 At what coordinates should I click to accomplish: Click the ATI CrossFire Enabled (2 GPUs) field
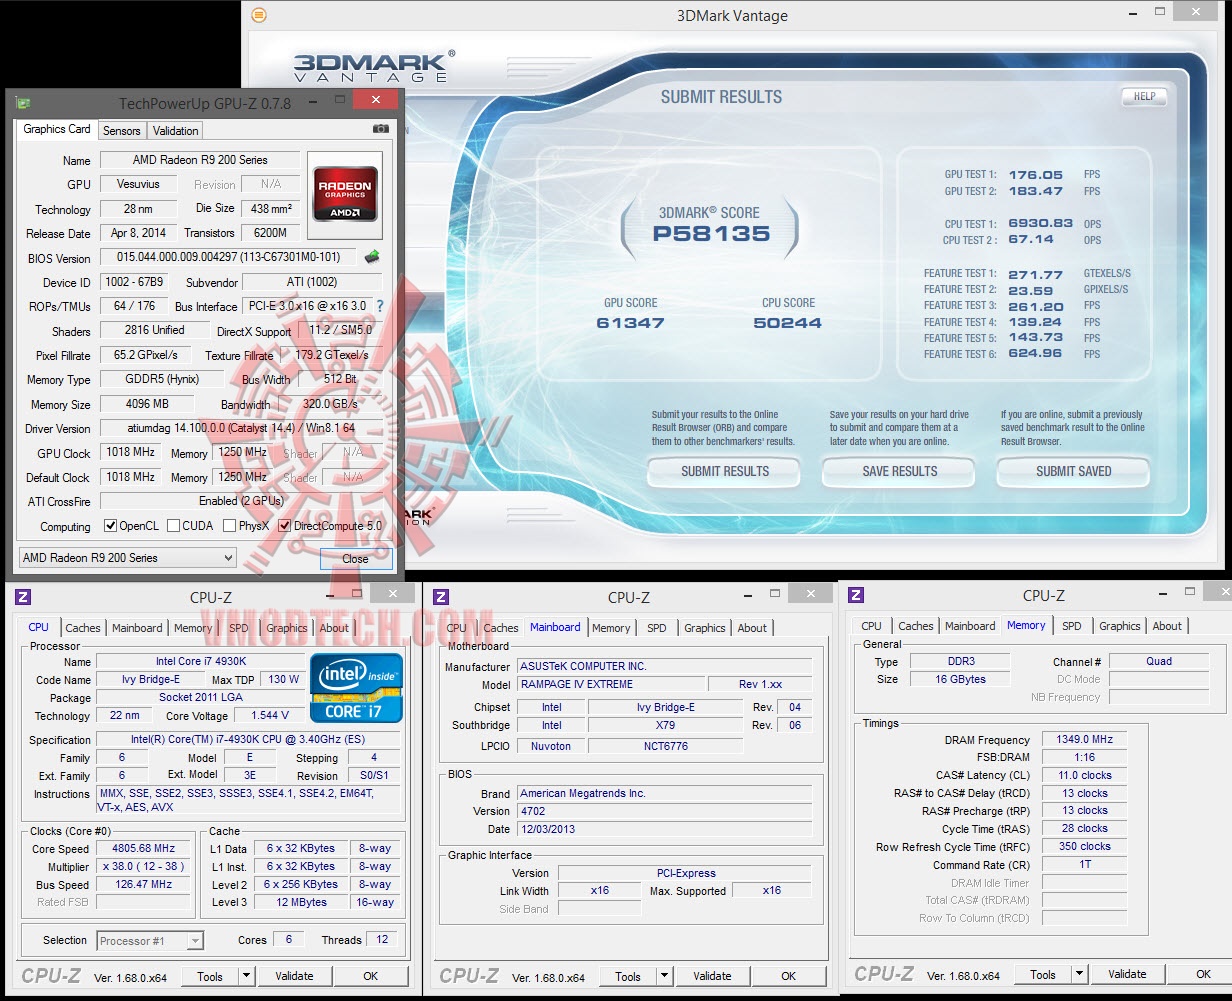click(242, 501)
